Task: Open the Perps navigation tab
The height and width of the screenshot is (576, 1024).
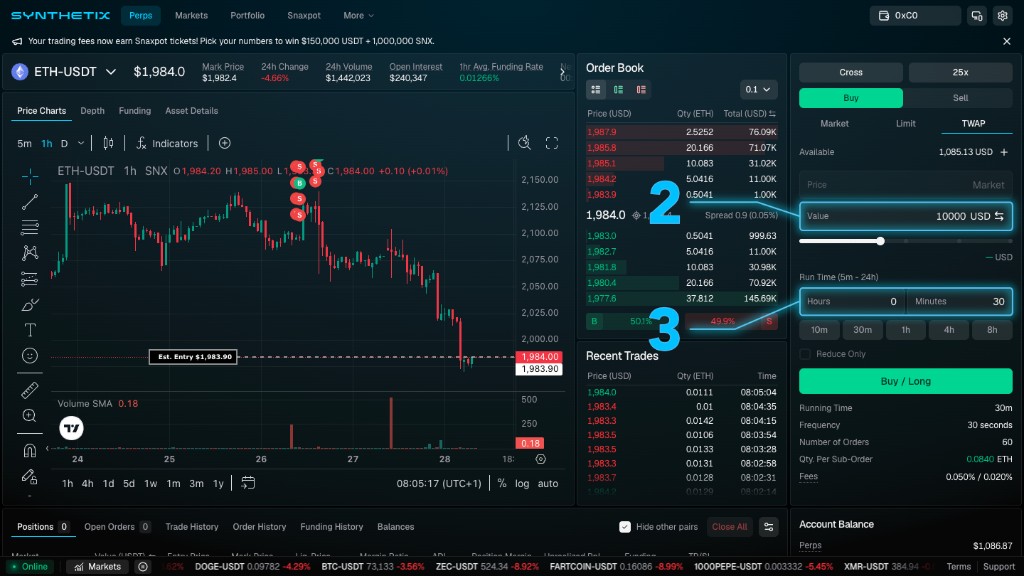Action: click(140, 16)
